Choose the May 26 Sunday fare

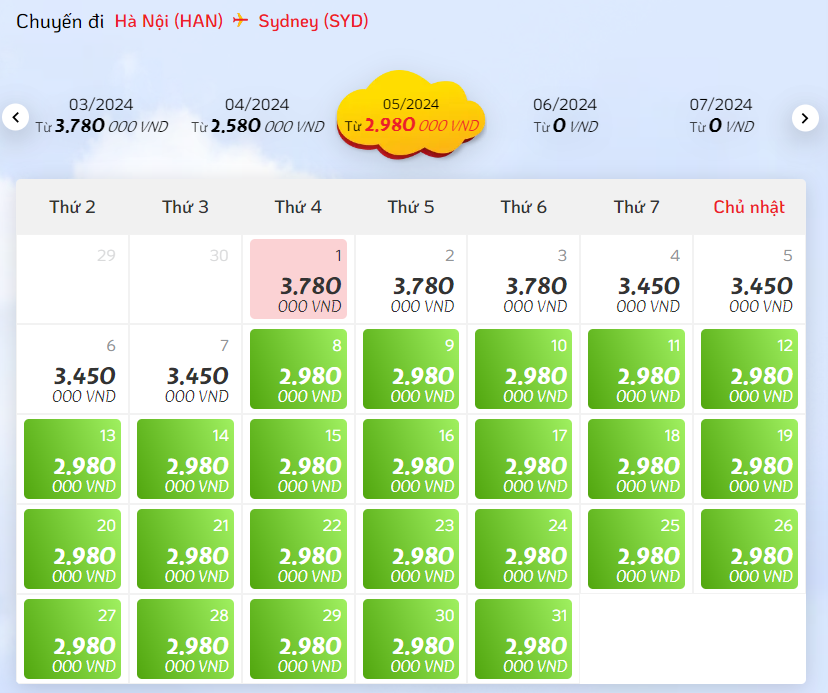[749, 549]
